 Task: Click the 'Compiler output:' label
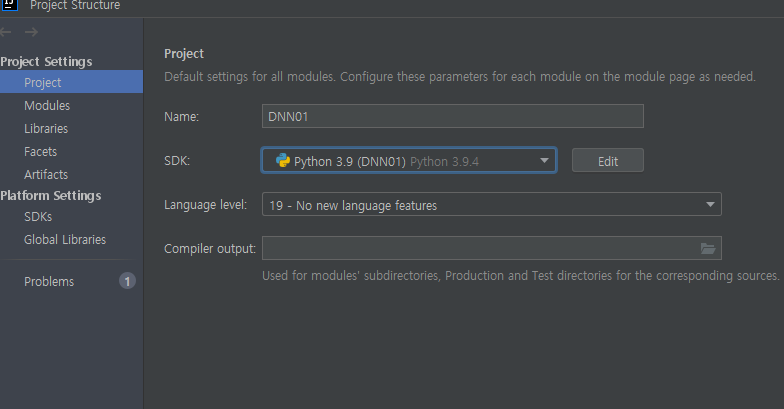[210, 248]
